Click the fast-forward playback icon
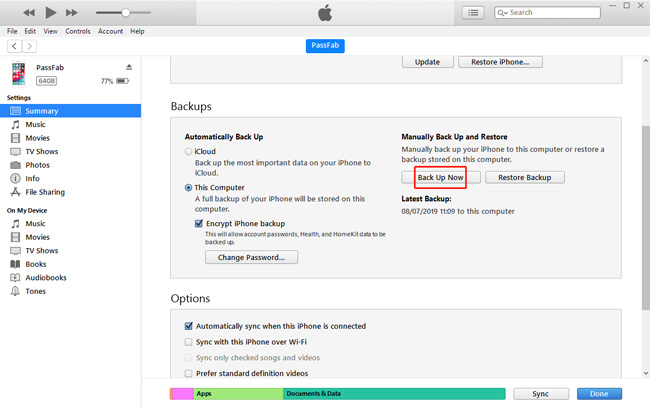The height and width of the screenshot is (409, 650). (72, 12)
